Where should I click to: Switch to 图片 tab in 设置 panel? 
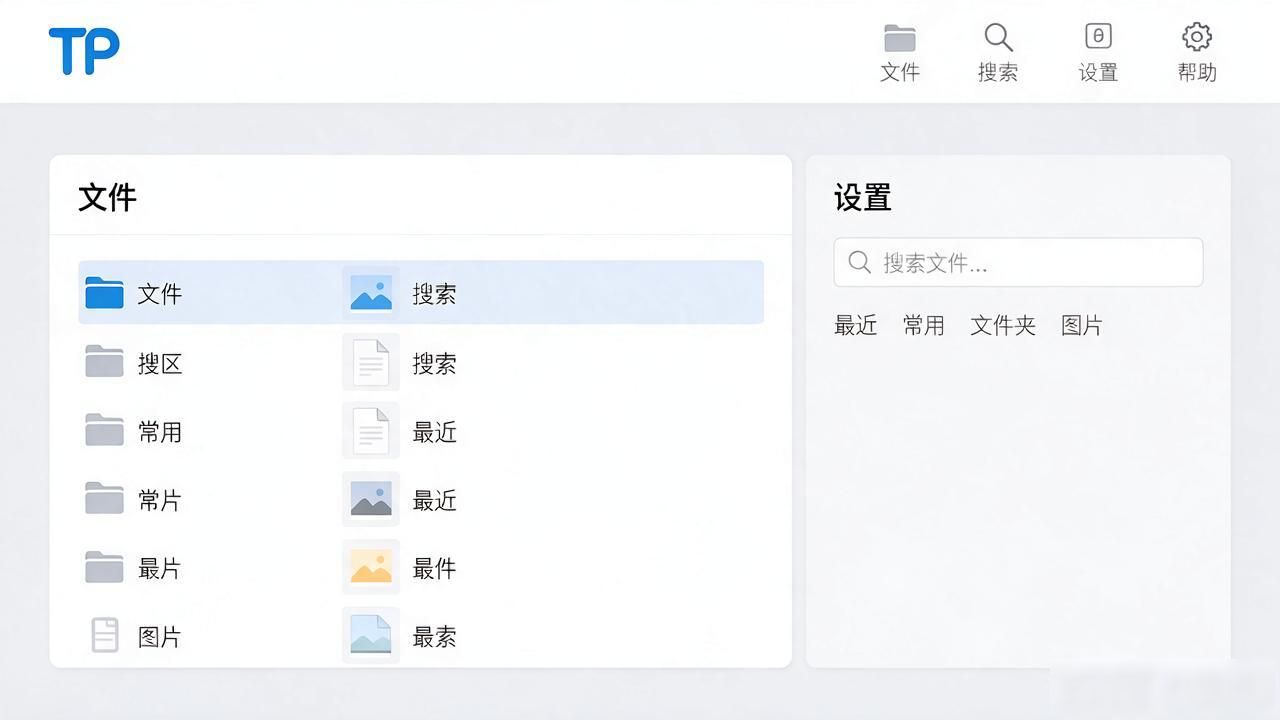coord(1082,325)
